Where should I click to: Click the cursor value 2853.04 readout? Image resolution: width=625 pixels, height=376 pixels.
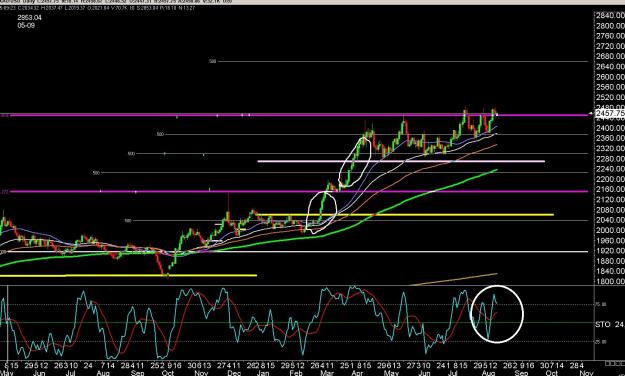(x=29, y=18)
